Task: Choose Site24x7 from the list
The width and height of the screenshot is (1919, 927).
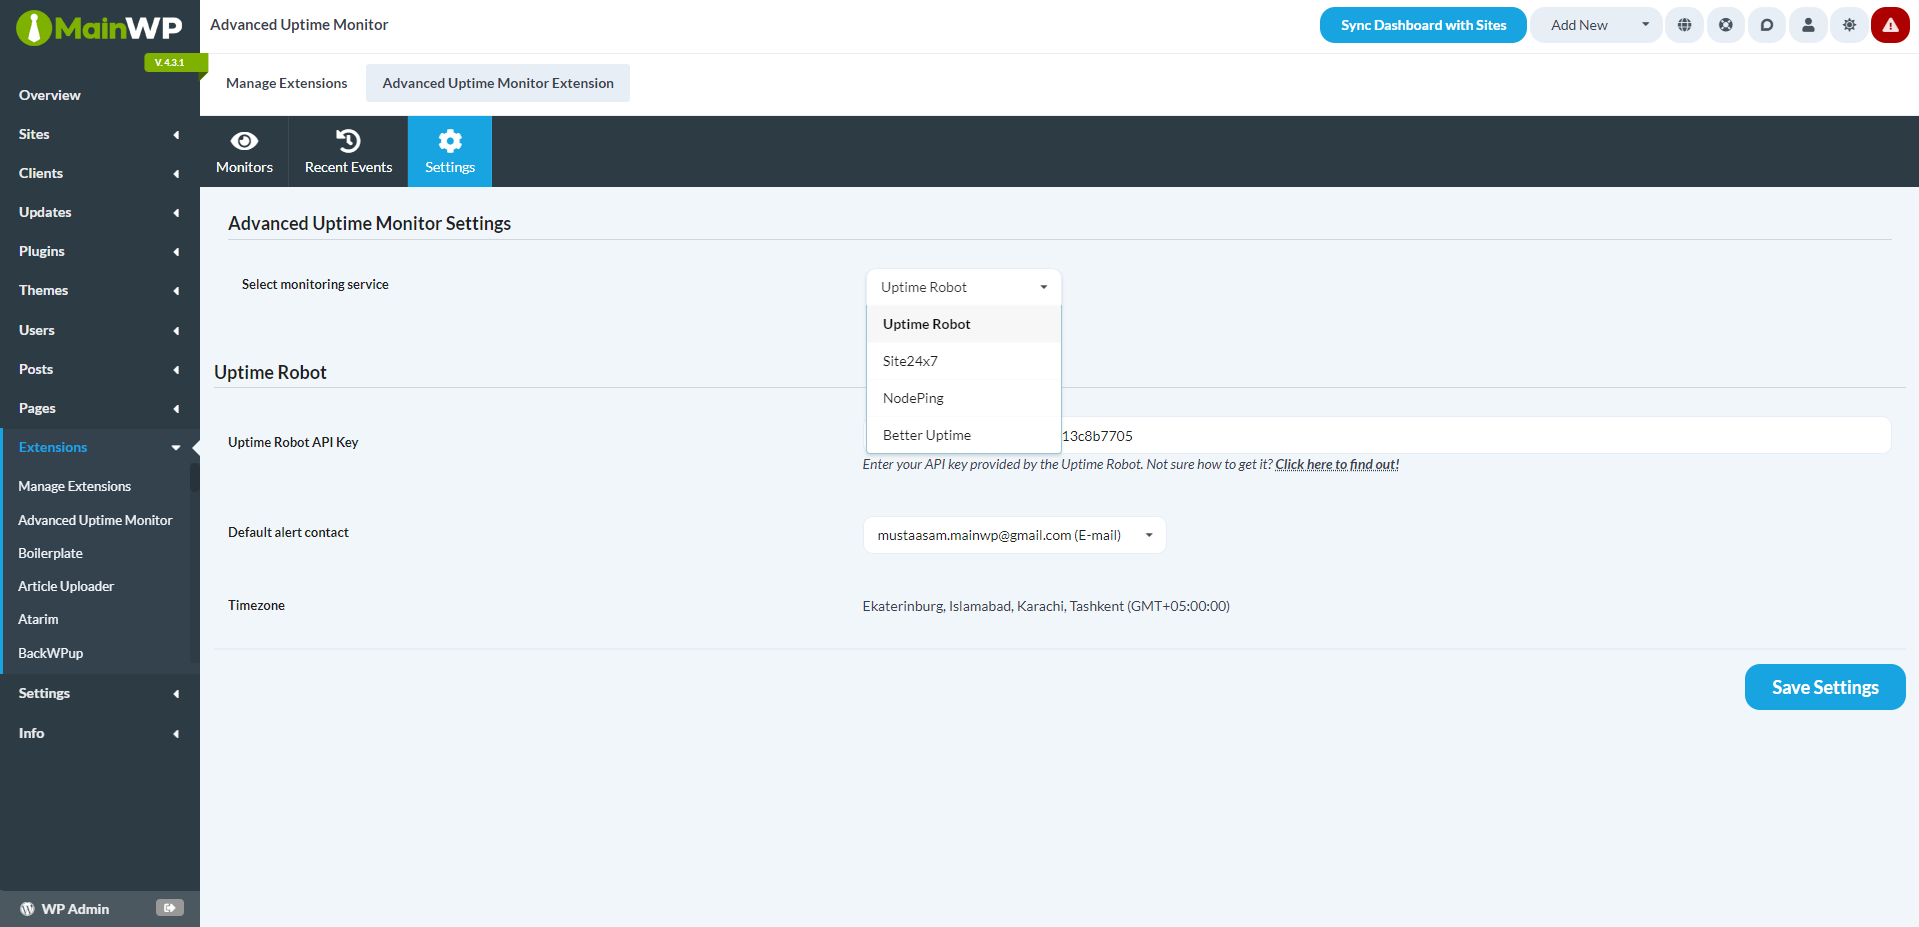Action: 963,361
